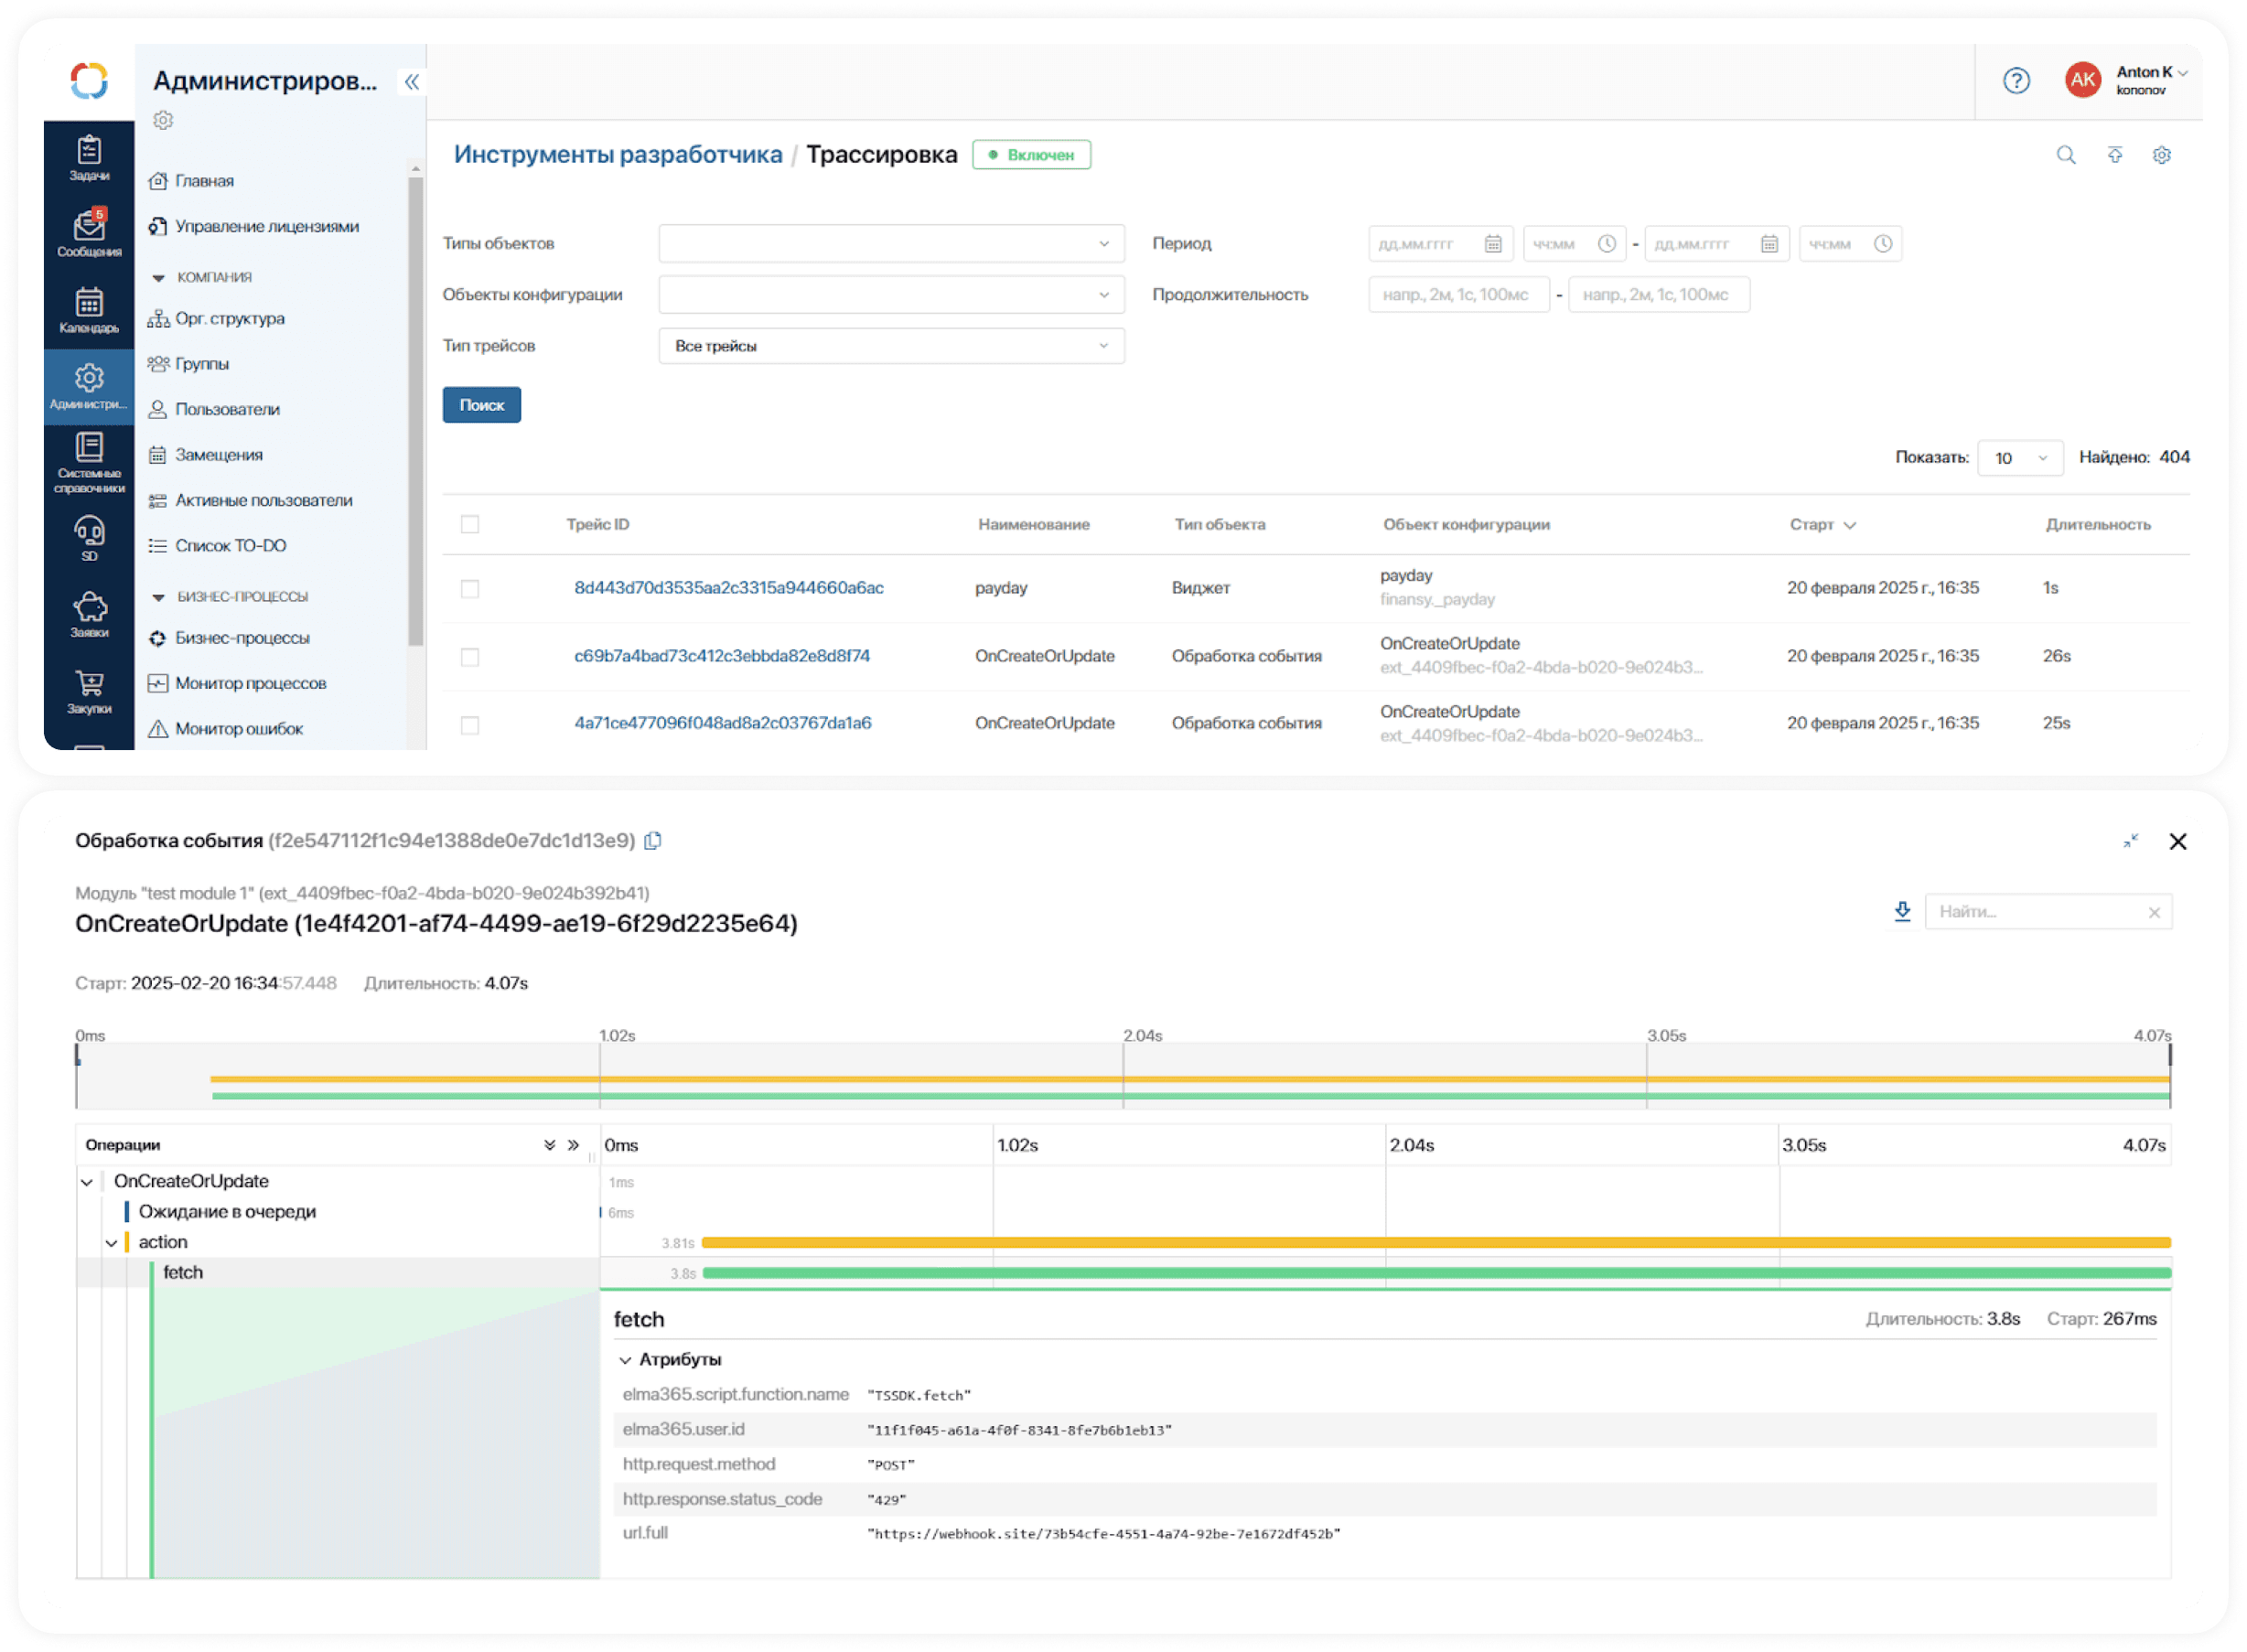Click the help question mark icon

coord(2016,81)
